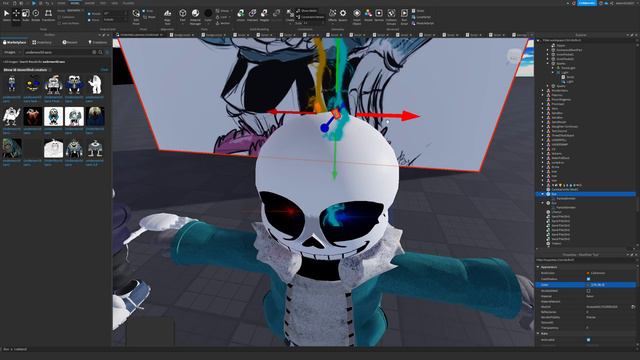Click the Color property swatch in Properties
The width and height of the screenshot is (640, 360).
[x=588, y=284]
